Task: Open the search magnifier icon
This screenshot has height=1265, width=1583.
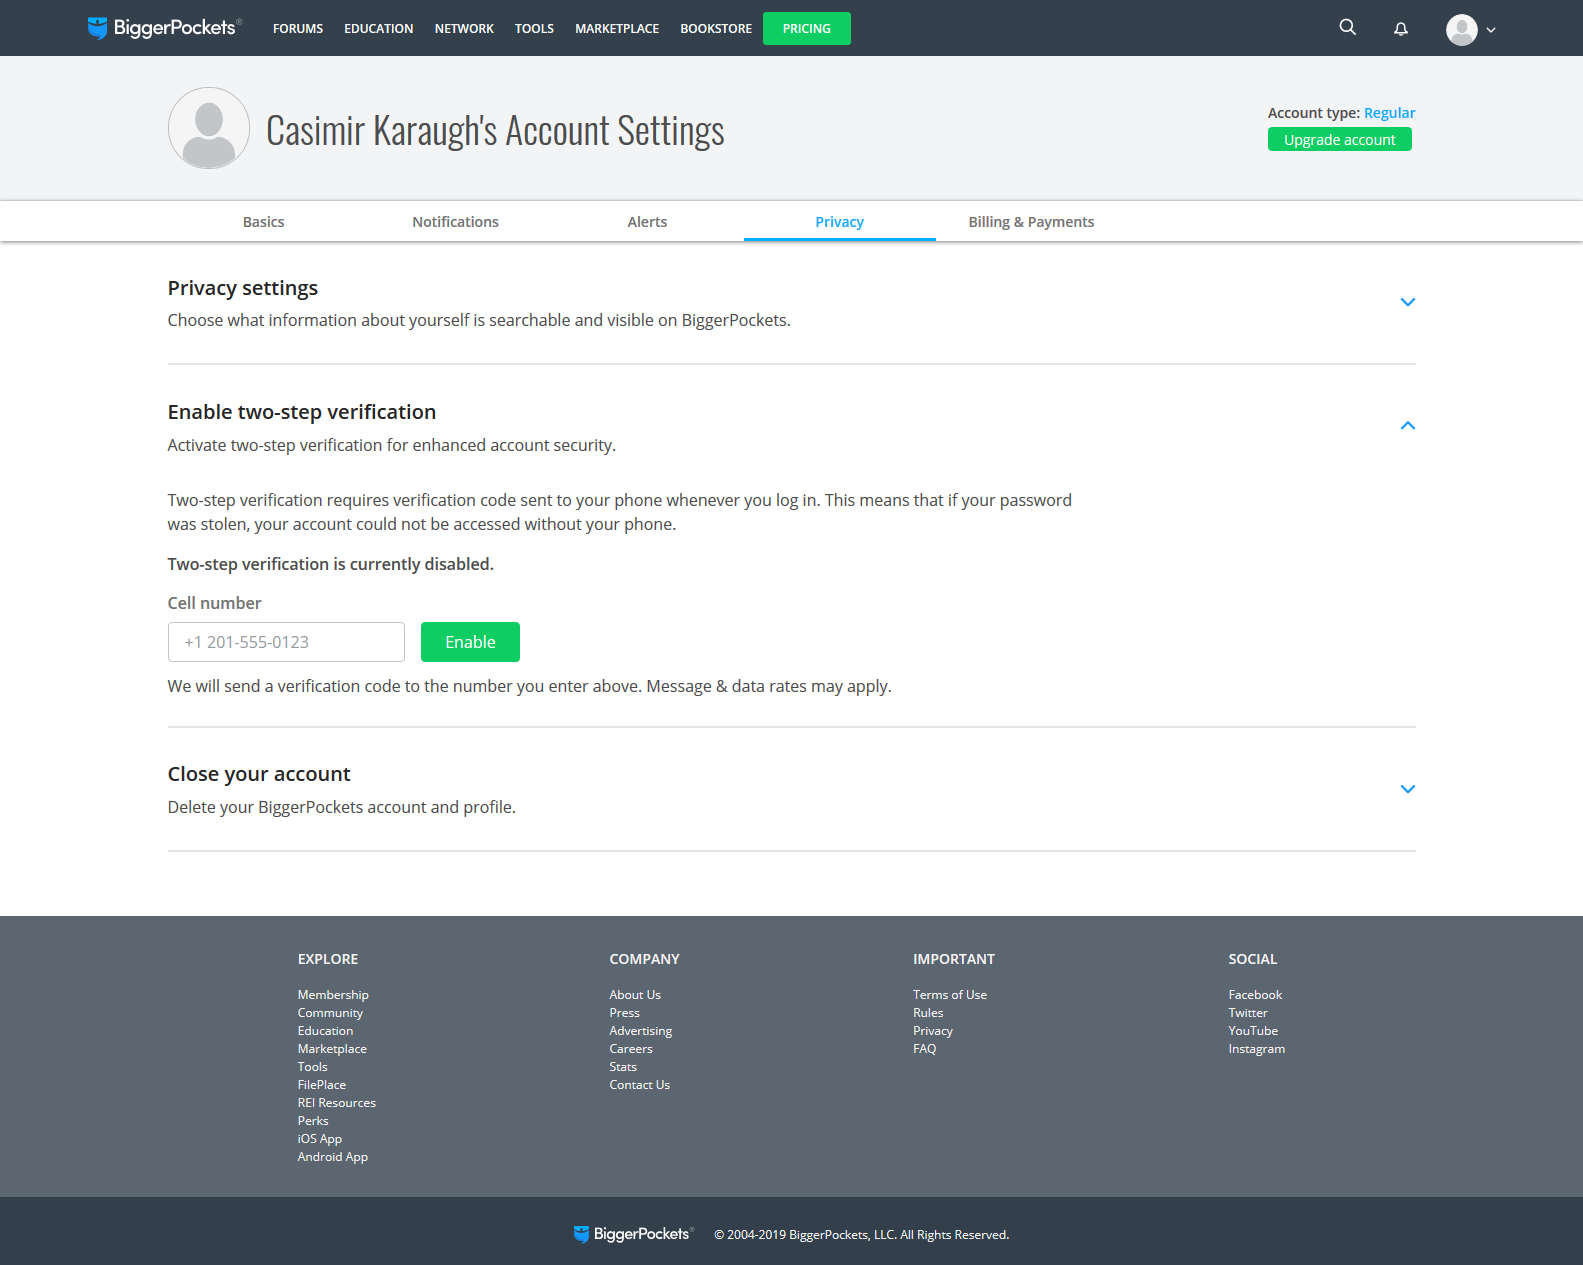Action: tap(1348, 28)
